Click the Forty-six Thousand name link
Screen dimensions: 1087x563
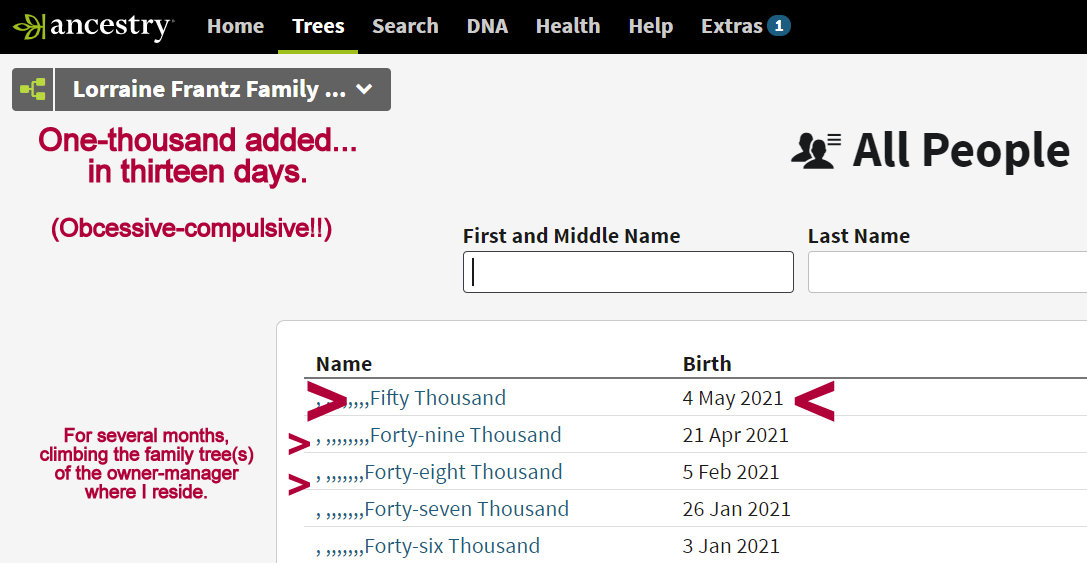452,546
